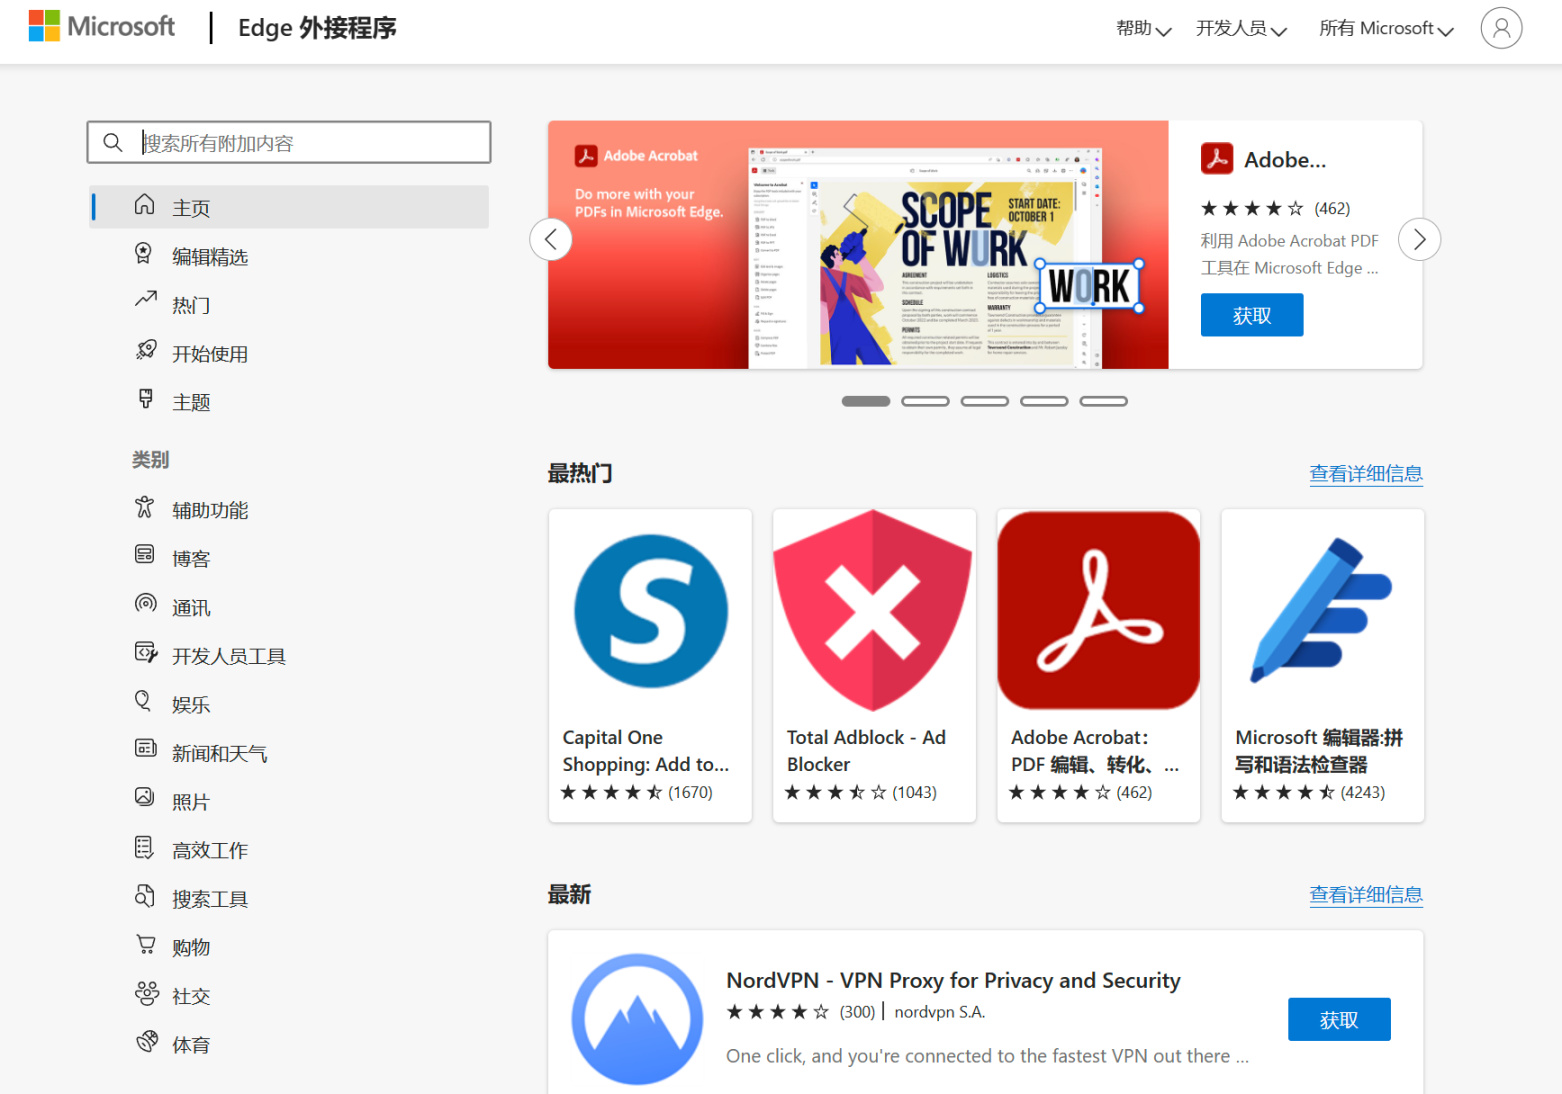Click 获取 button in the Adobe banner
The width and height of the screenshot is (1562, 1094).
pyautogui.click(x=1252, y=315)
